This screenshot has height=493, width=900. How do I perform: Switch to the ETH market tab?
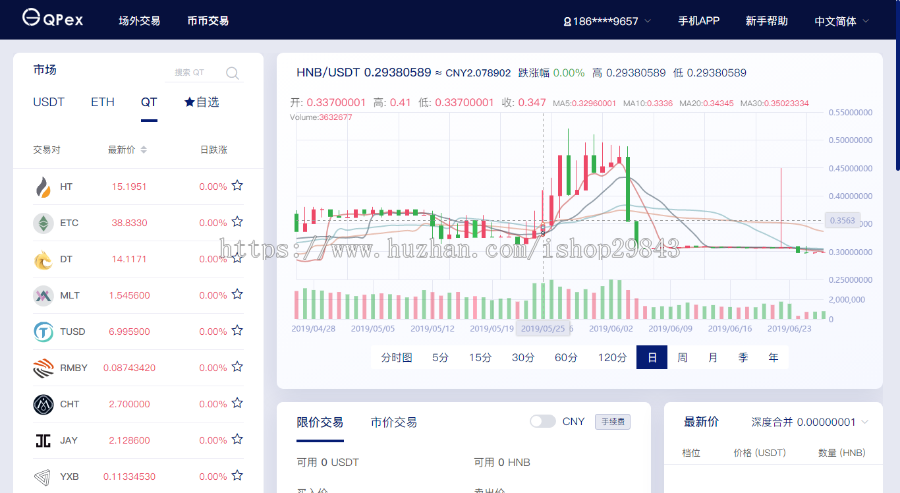click(x=103, y=102)
